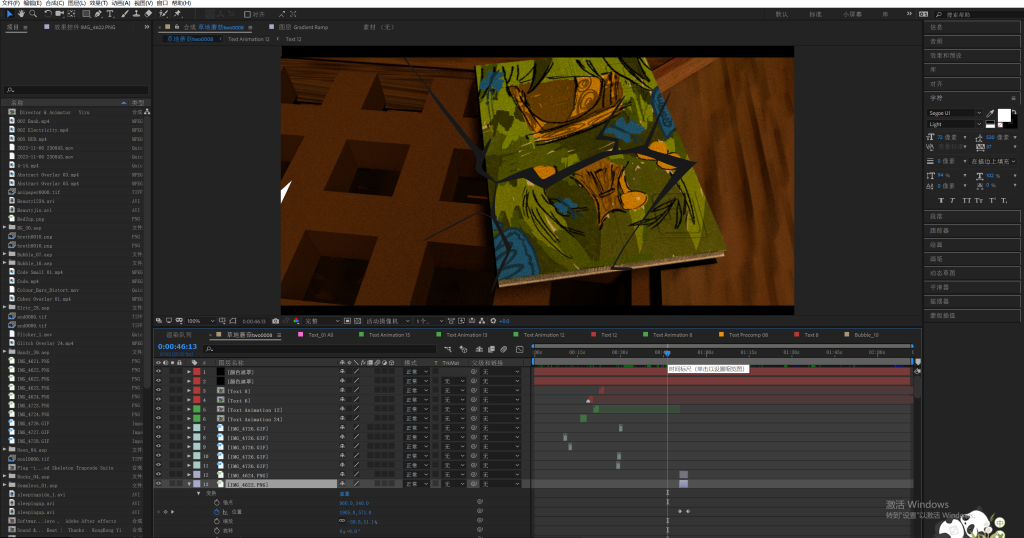The height and width of the screenshot is (538, 1024).
Task: Select the Pan Behind anchor point tool
Action: (71, 14)
